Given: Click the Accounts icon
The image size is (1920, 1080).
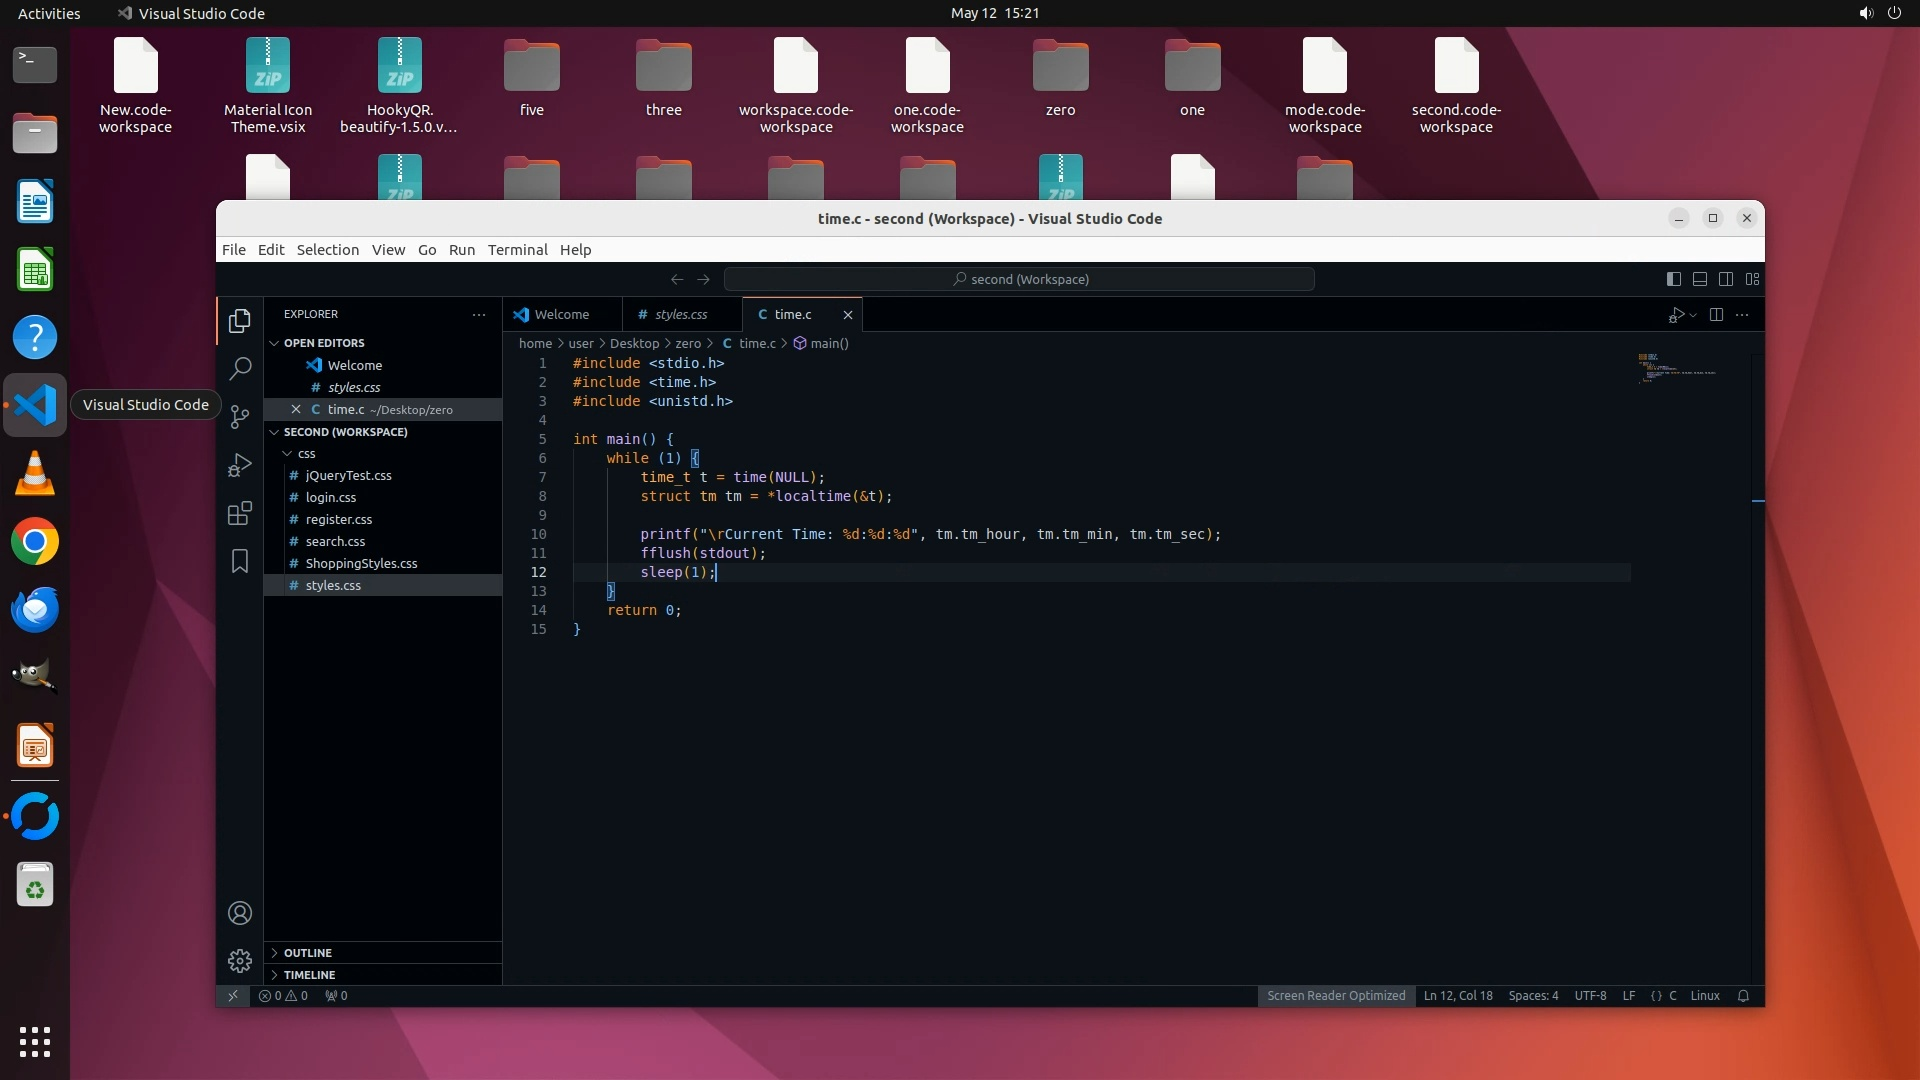Looking at the screenshot, I should point(240,913).
